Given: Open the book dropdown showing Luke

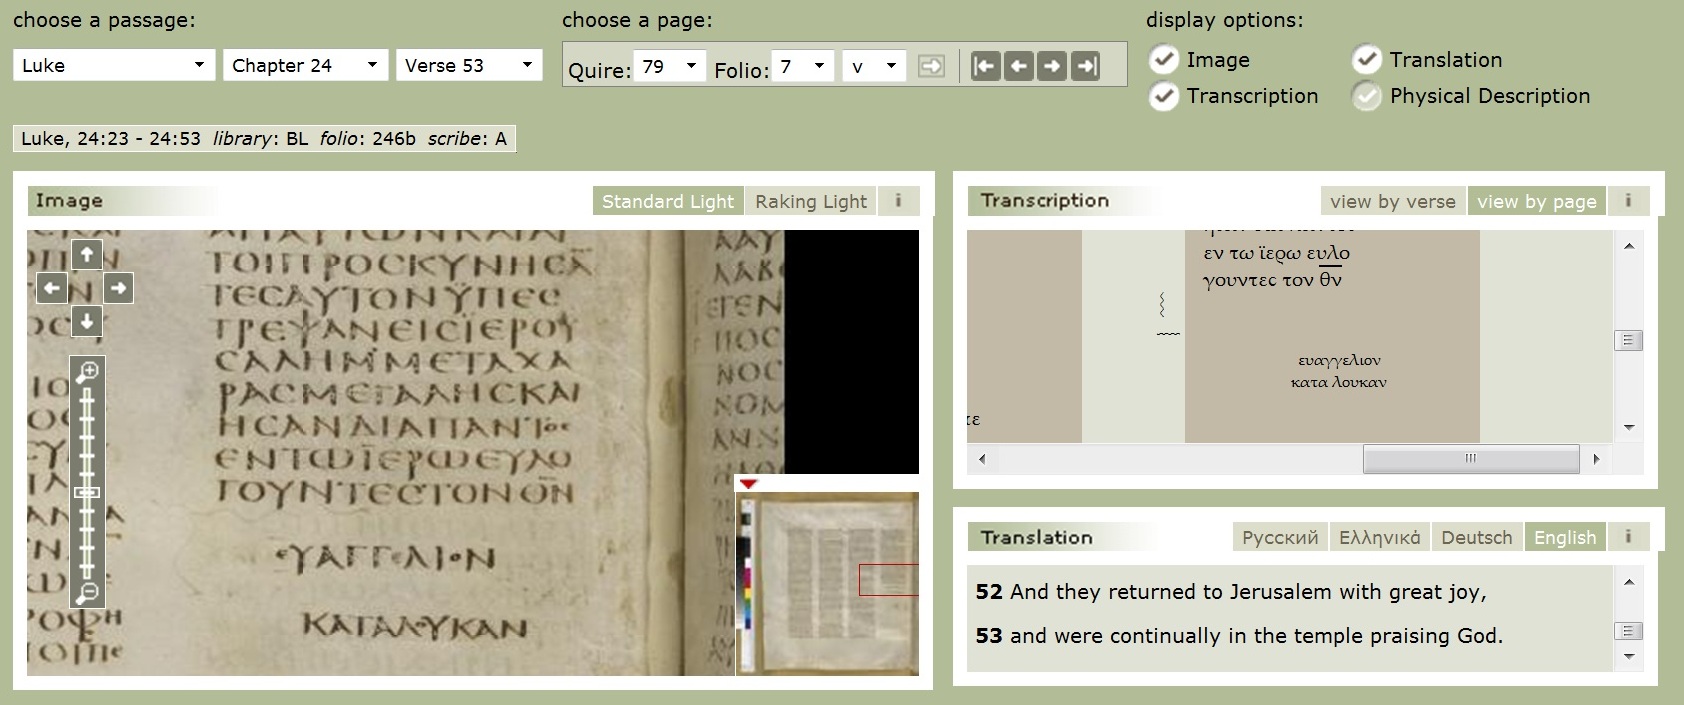Looking at the screenshot, I should [x=114, y=65].
